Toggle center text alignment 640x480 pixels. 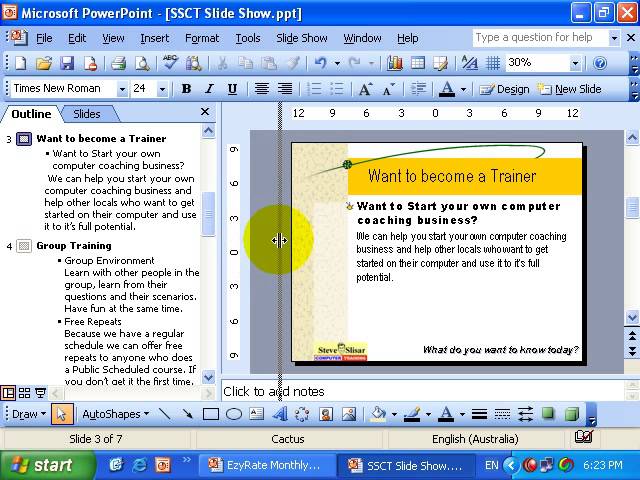pos(262,89)
